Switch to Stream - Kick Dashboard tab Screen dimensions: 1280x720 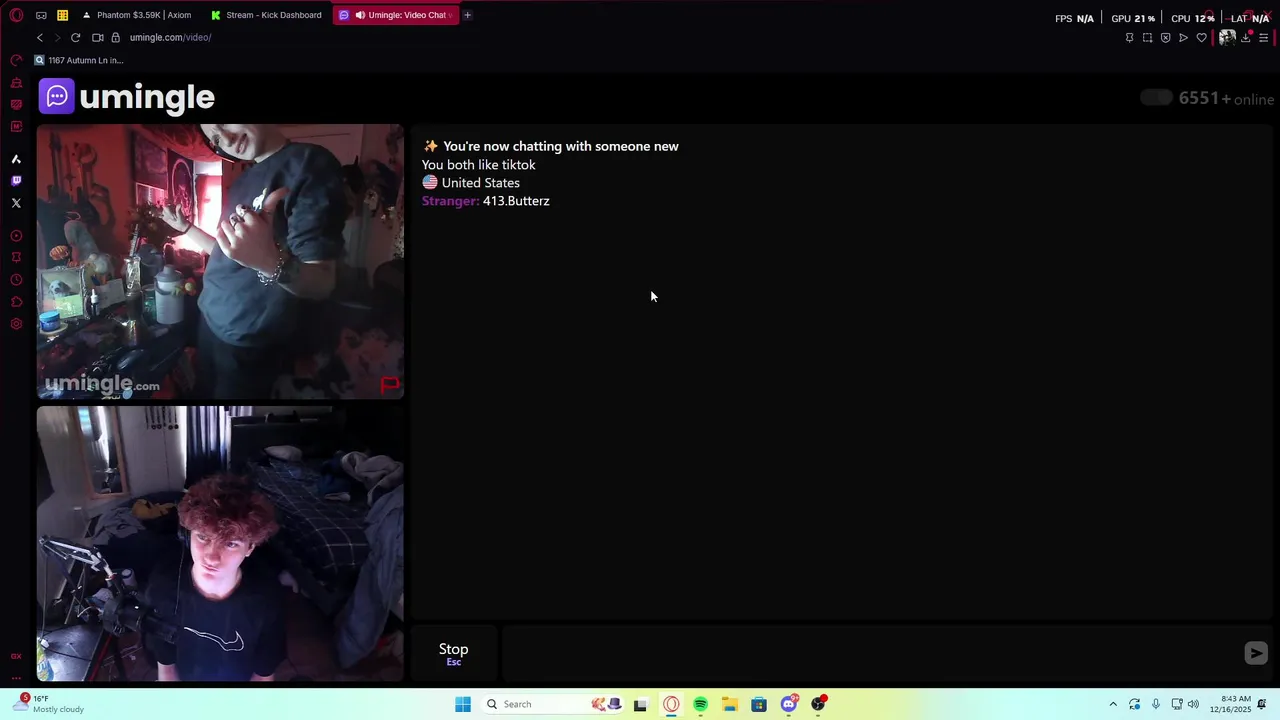pyautogui.click(x=267, y=15)
